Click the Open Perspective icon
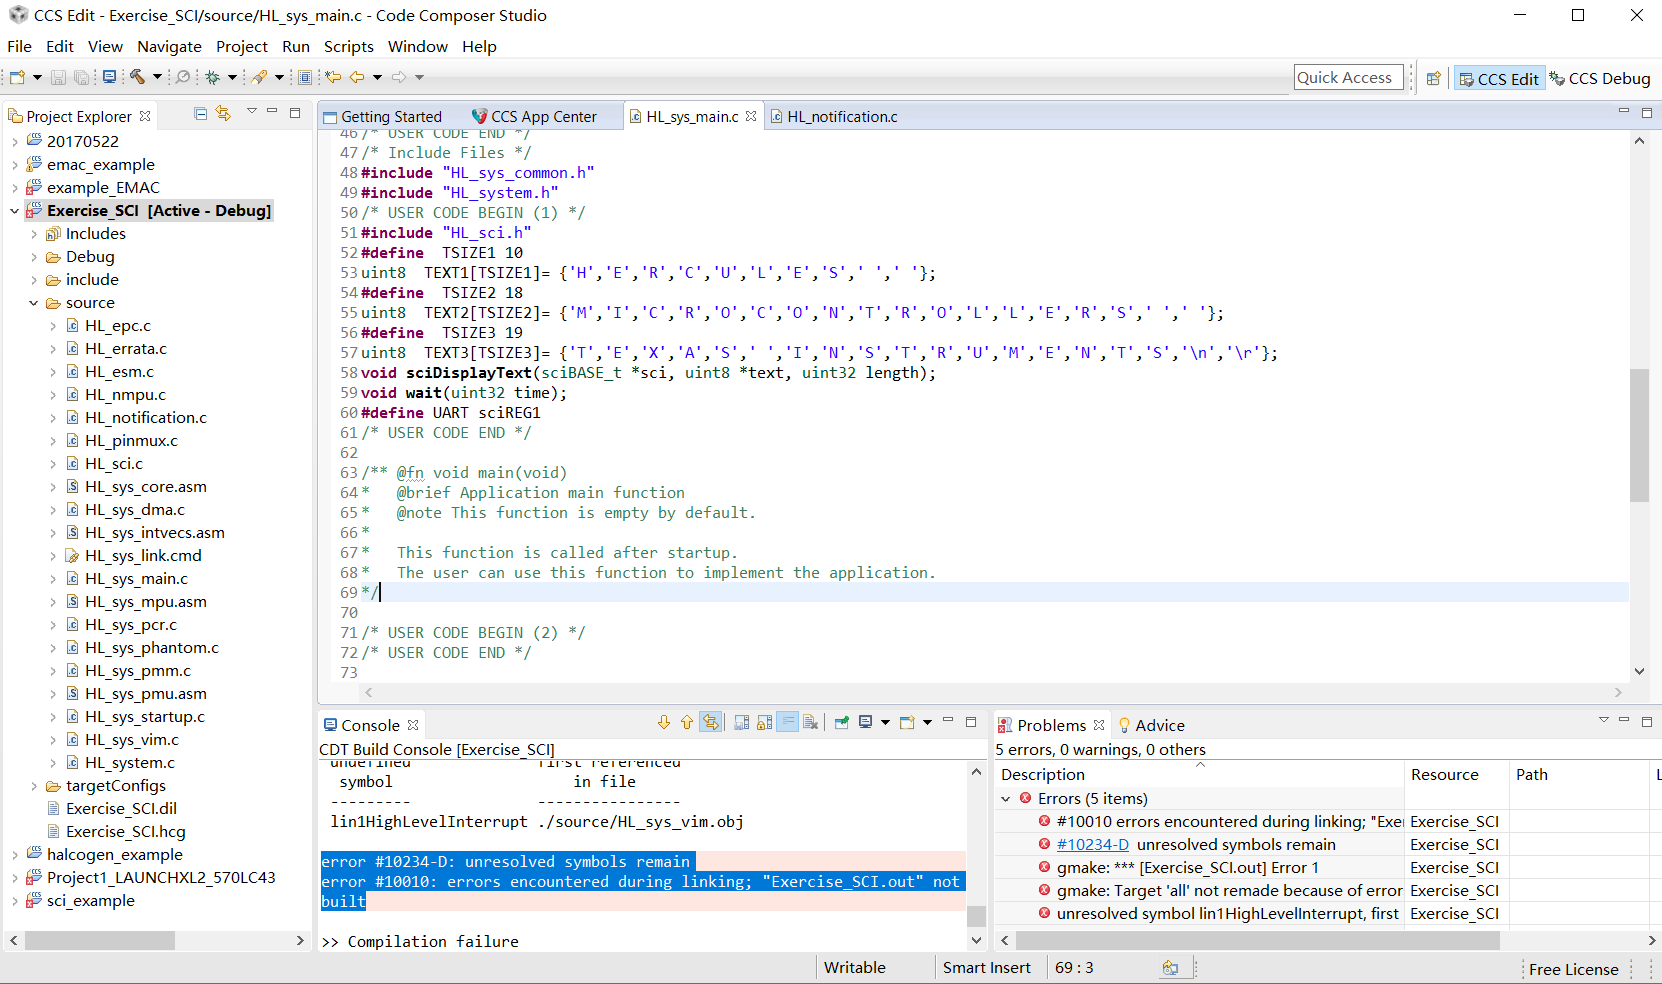The width and height of the screenshot is (1662, 984). [1433, 78]
